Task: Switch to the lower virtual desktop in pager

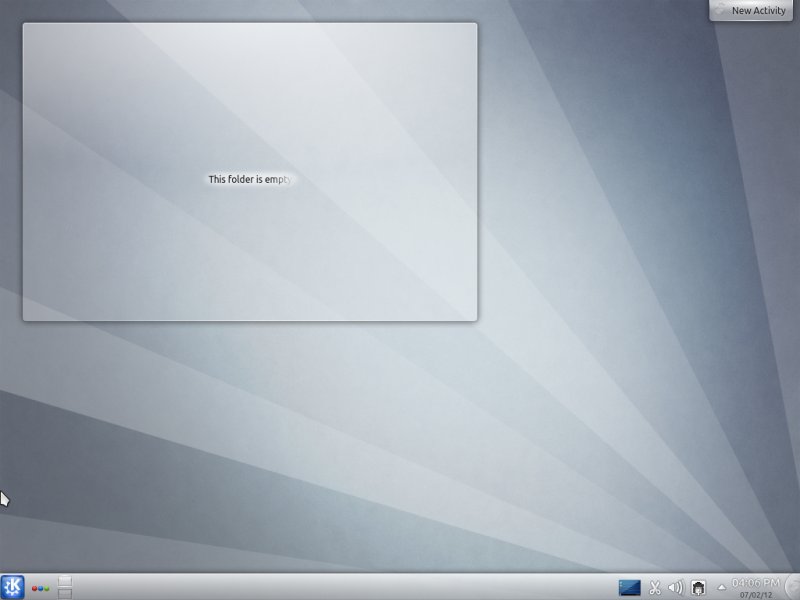Action: 65,593
